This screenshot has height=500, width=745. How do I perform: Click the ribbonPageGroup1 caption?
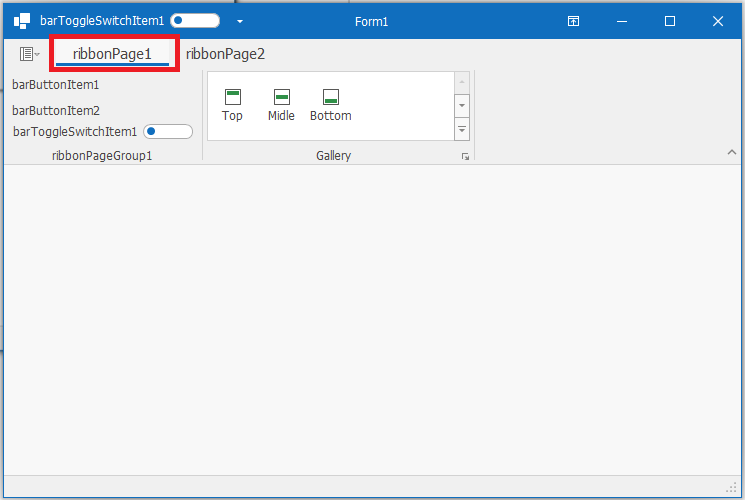pyautogui.click(x=102, y=155)
